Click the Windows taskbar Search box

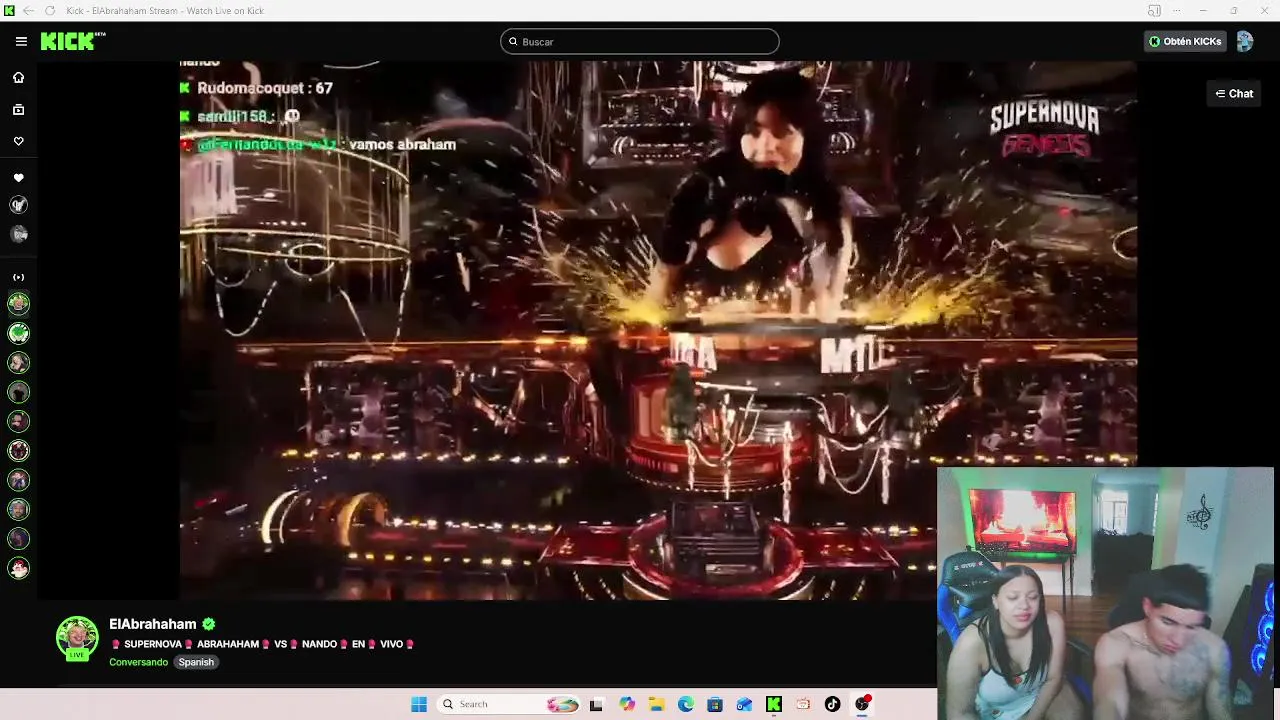click(x=510, y=704)
